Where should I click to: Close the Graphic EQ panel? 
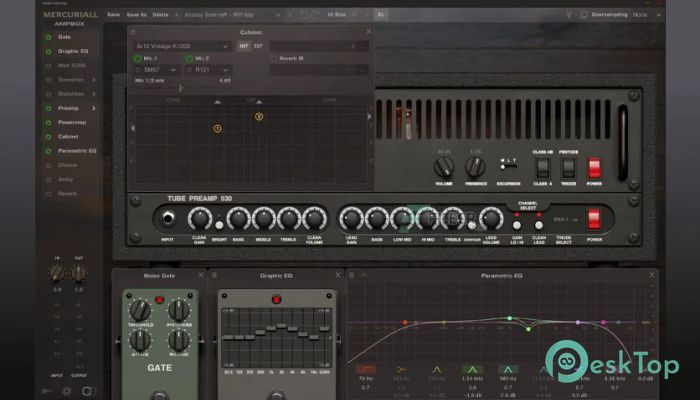click(338, 275)
